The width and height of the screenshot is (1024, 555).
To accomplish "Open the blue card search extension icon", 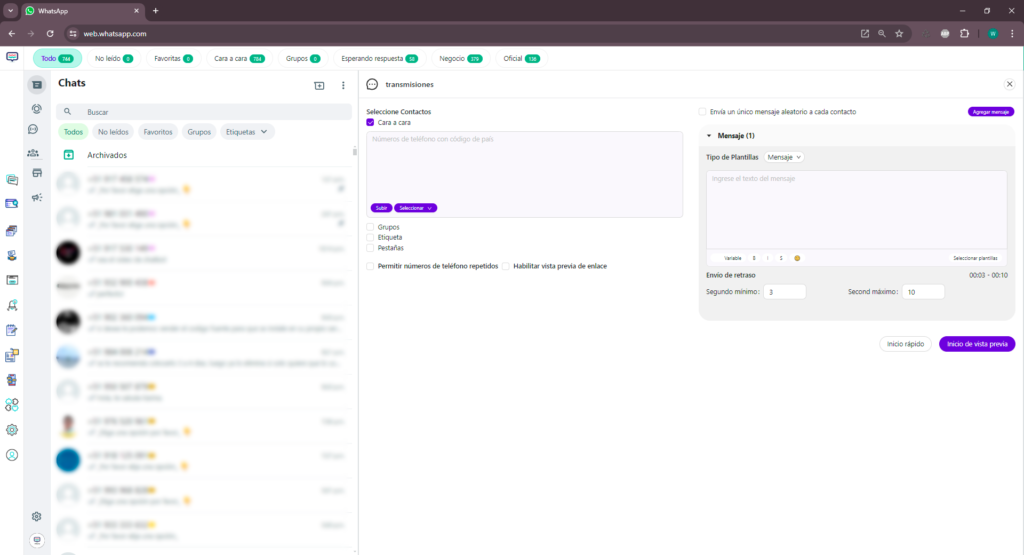I will pyautogui.click(x=12, y=204).
